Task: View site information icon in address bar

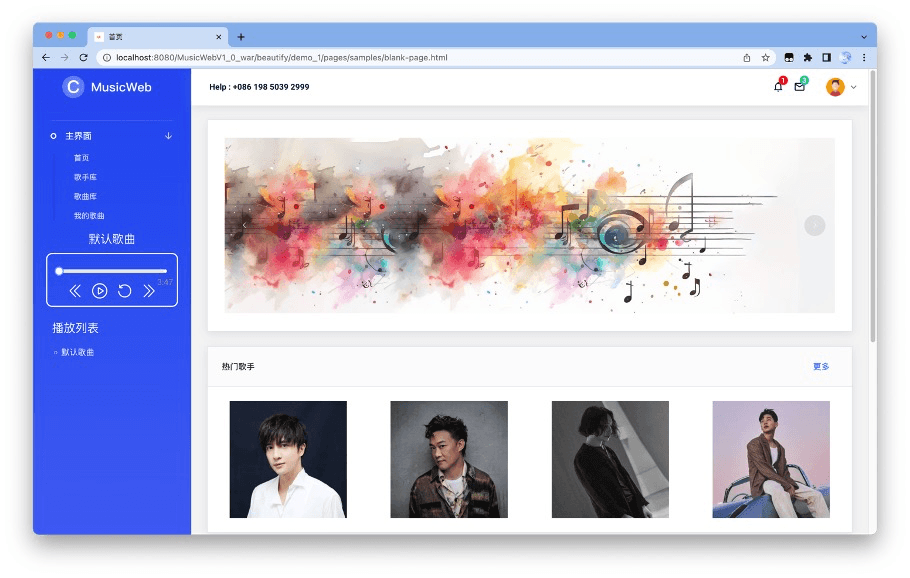Action: click(x=107, y=57)
